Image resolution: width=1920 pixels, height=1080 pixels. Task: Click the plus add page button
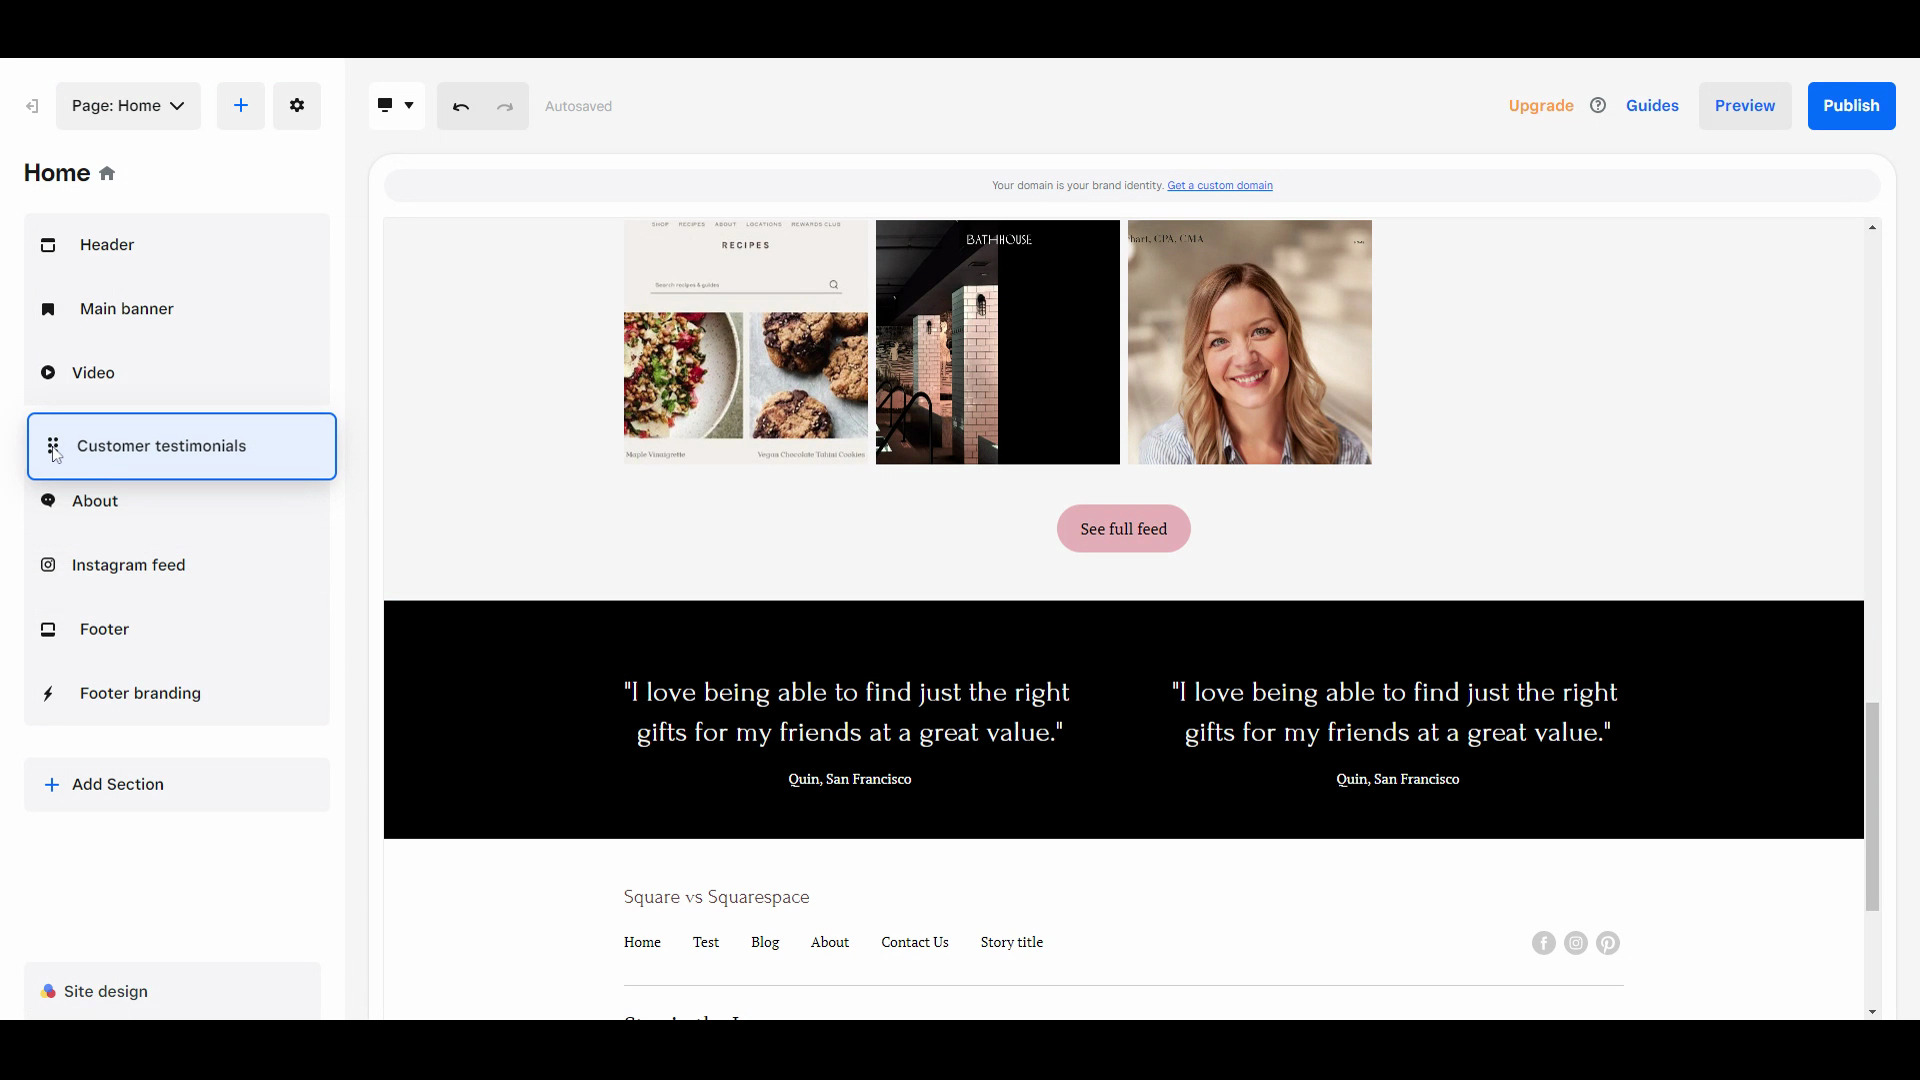[x=241, y=106]
